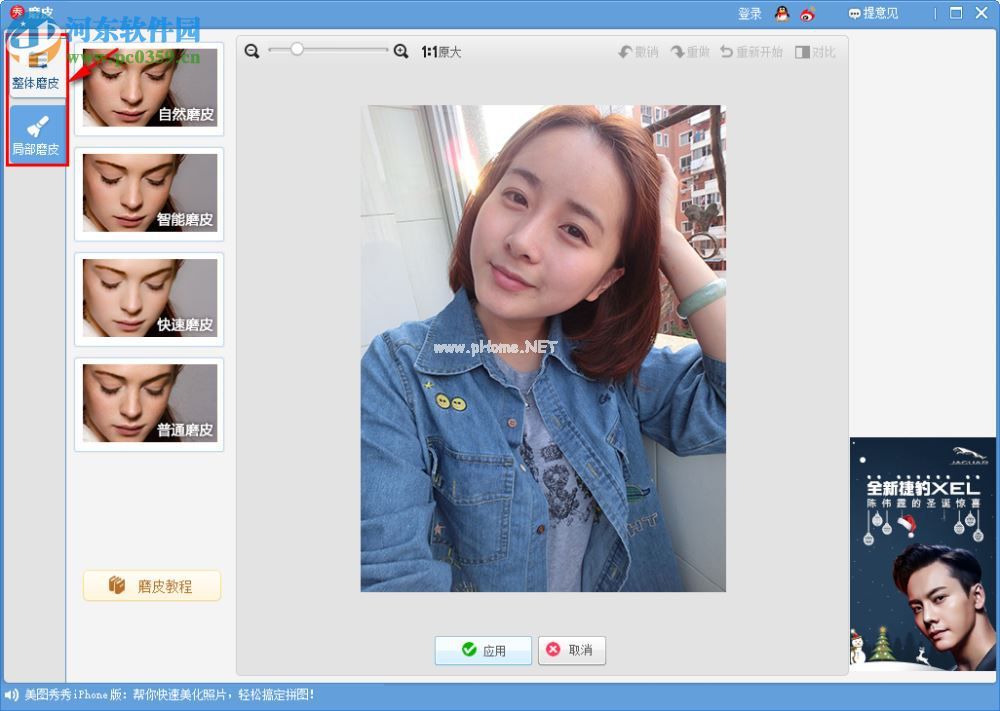
Task: Click the QQ penguin login icon
Action: (782, 13)
